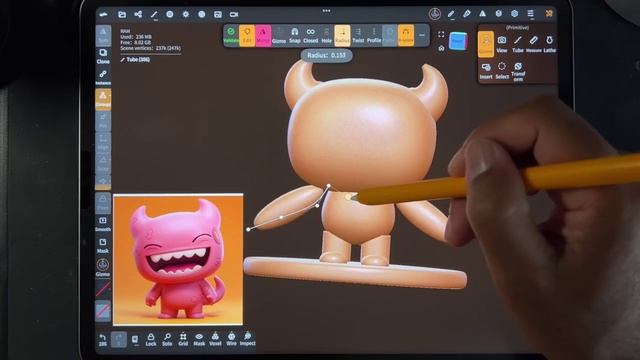Tap the pink monster reference image
The height and width of the screenshot is (360, 640).
178,260
